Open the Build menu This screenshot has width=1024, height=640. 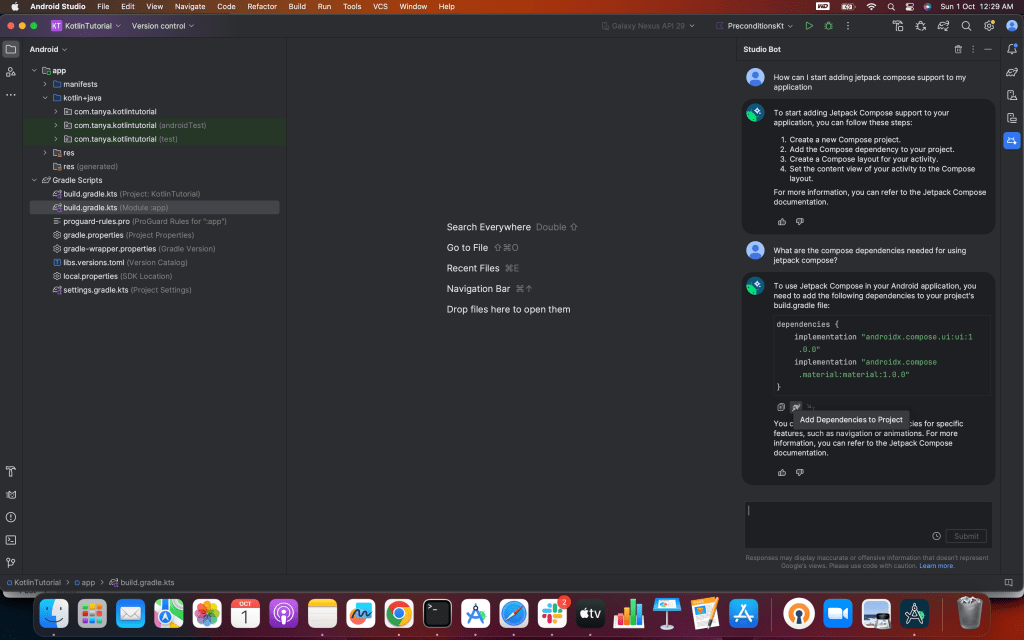coord(297,7)
